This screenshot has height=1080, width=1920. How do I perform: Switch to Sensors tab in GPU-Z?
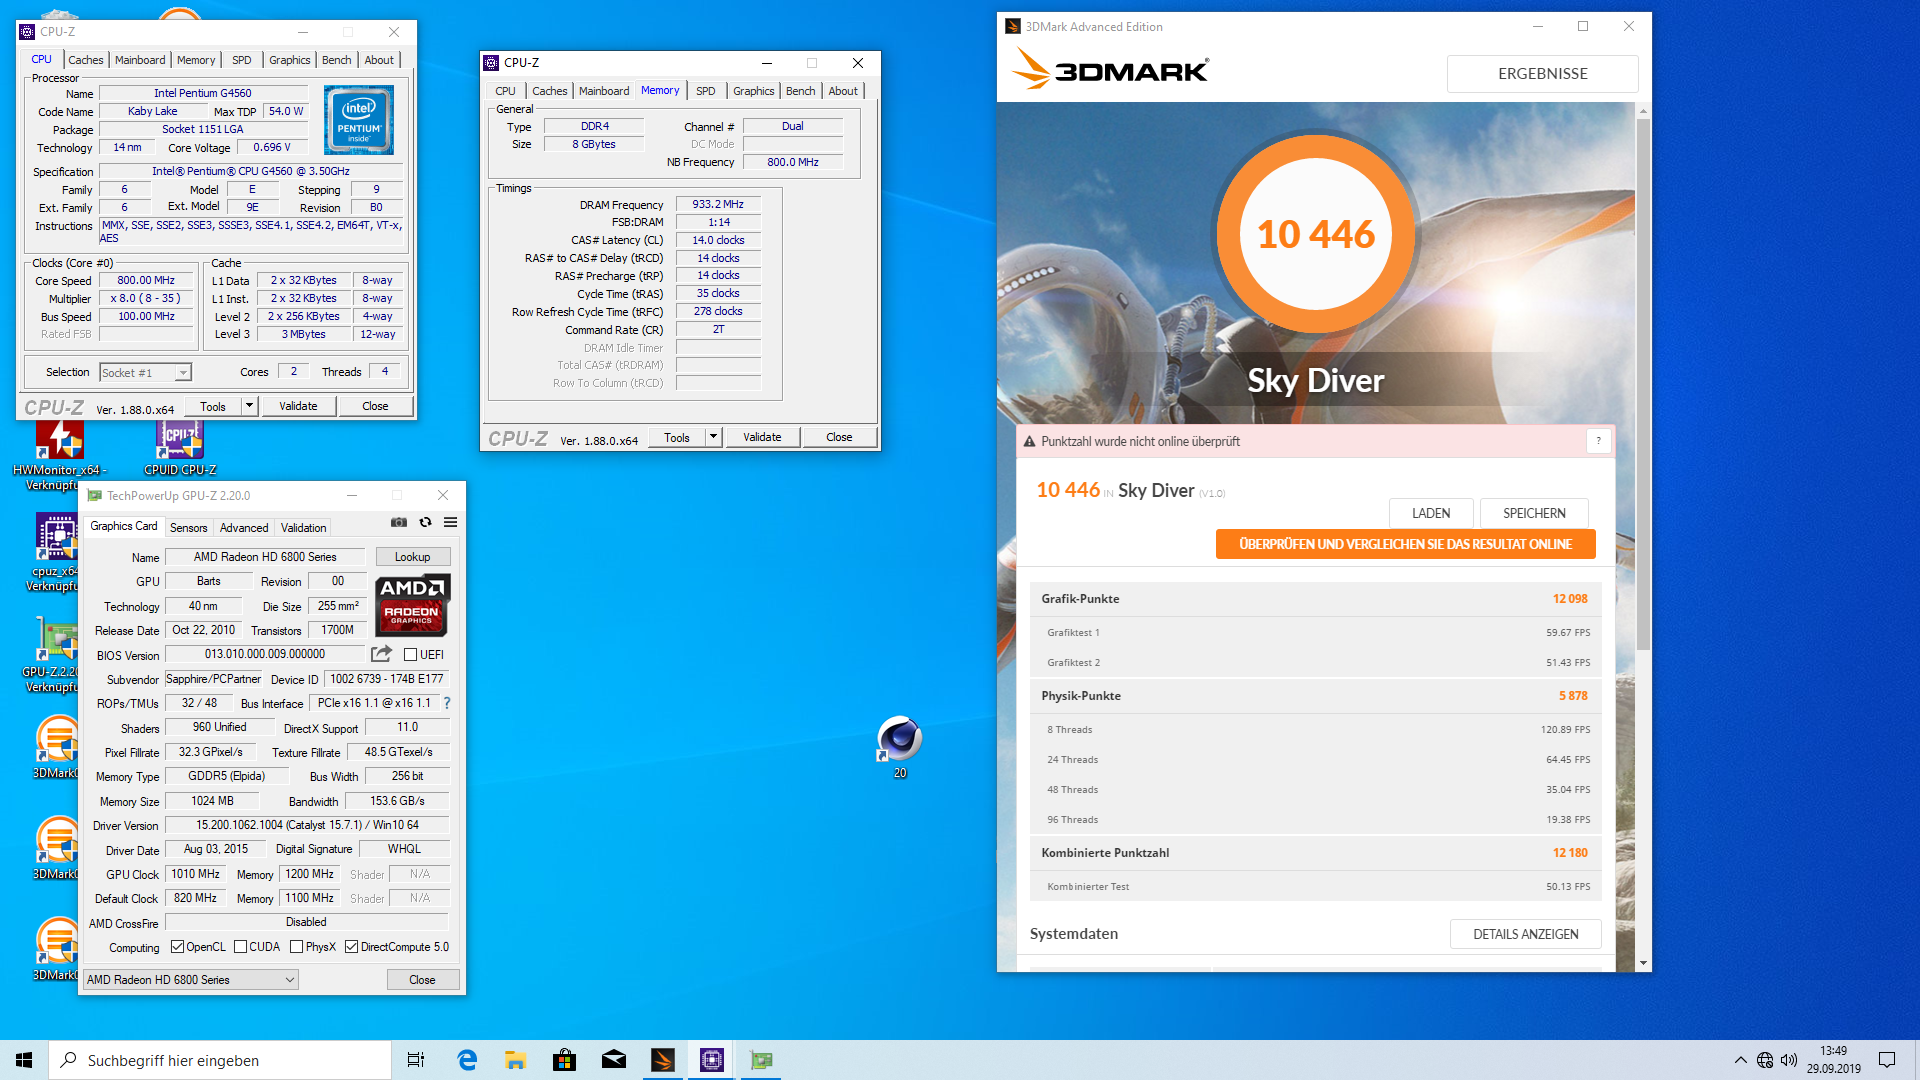click(189, 528)
